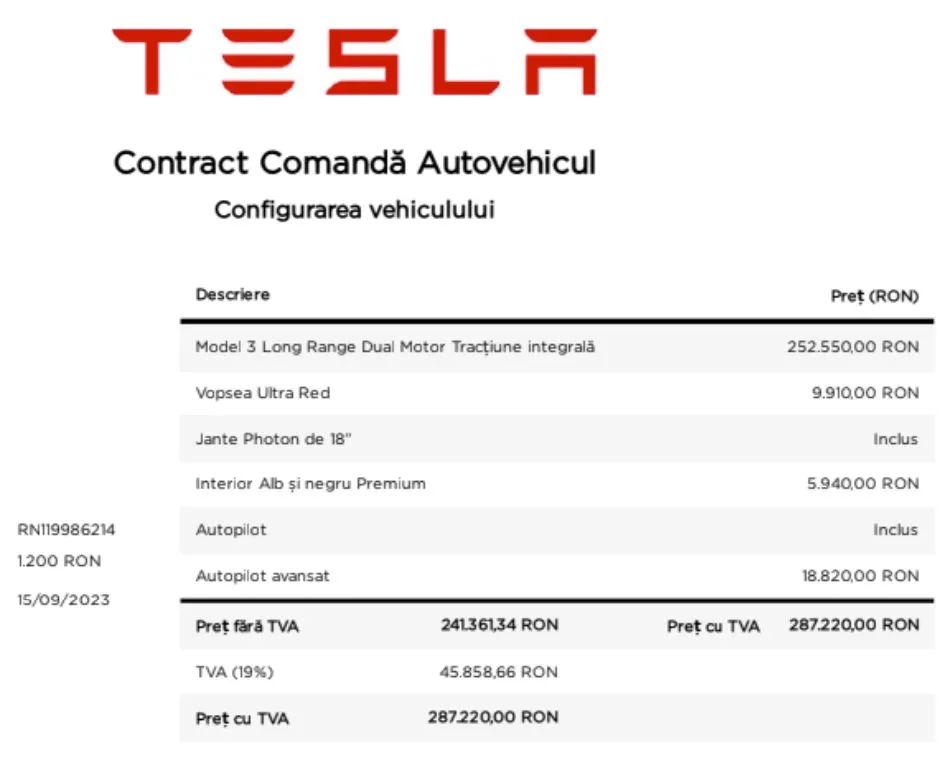The image size is (943, 775).
Task: Click the 45.858,66 RON TVA amount
Action: click(498, 672)
